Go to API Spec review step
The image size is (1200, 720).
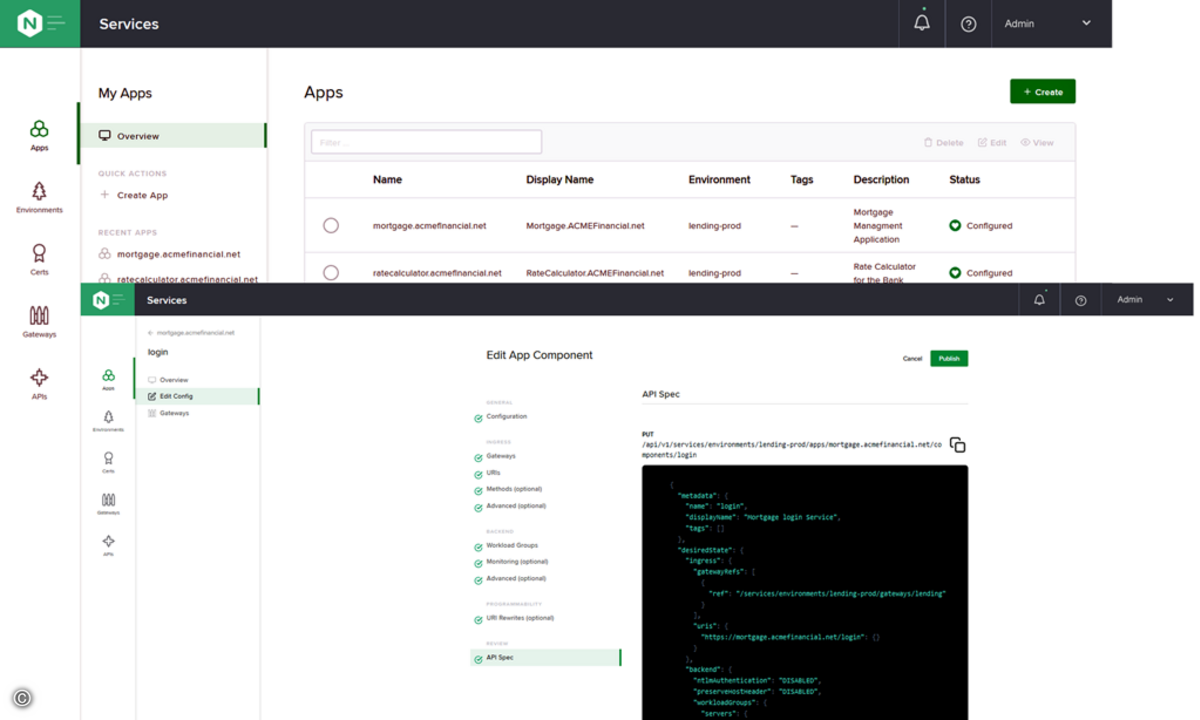pos(546,658)
